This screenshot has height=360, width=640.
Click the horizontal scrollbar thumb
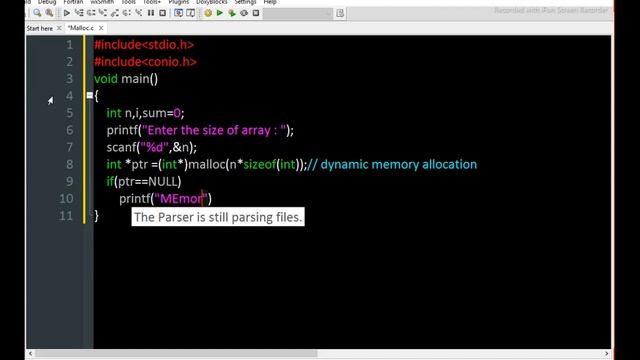[176, 353]
